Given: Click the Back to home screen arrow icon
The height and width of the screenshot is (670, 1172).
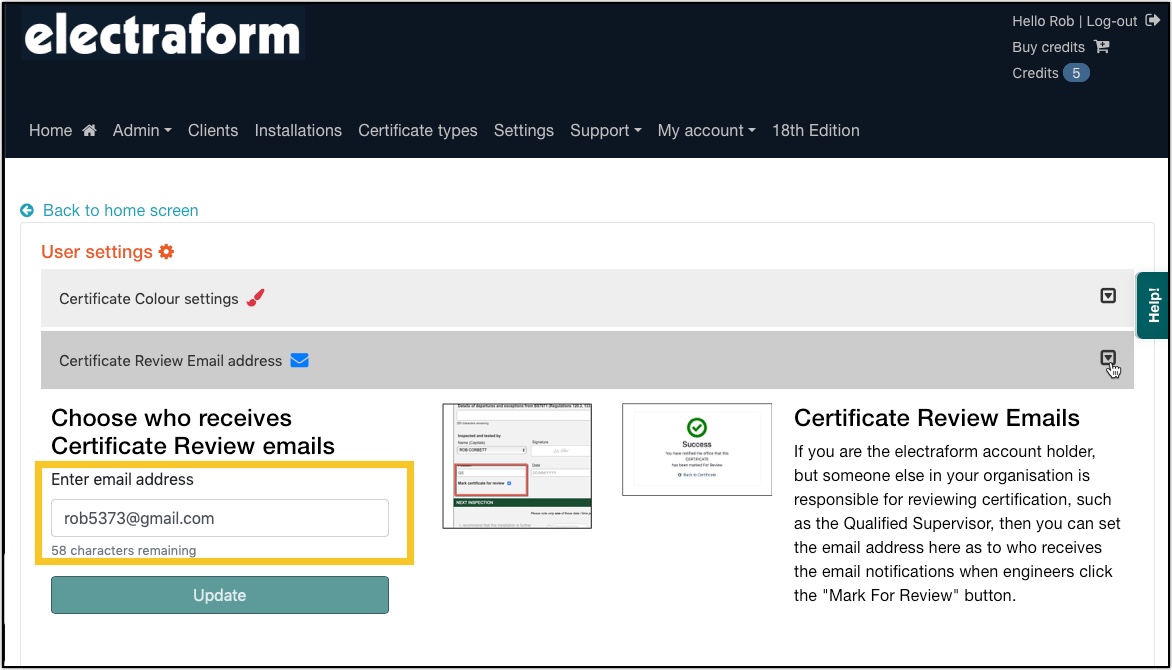Looking at the screenshot, I should point(28,210).
